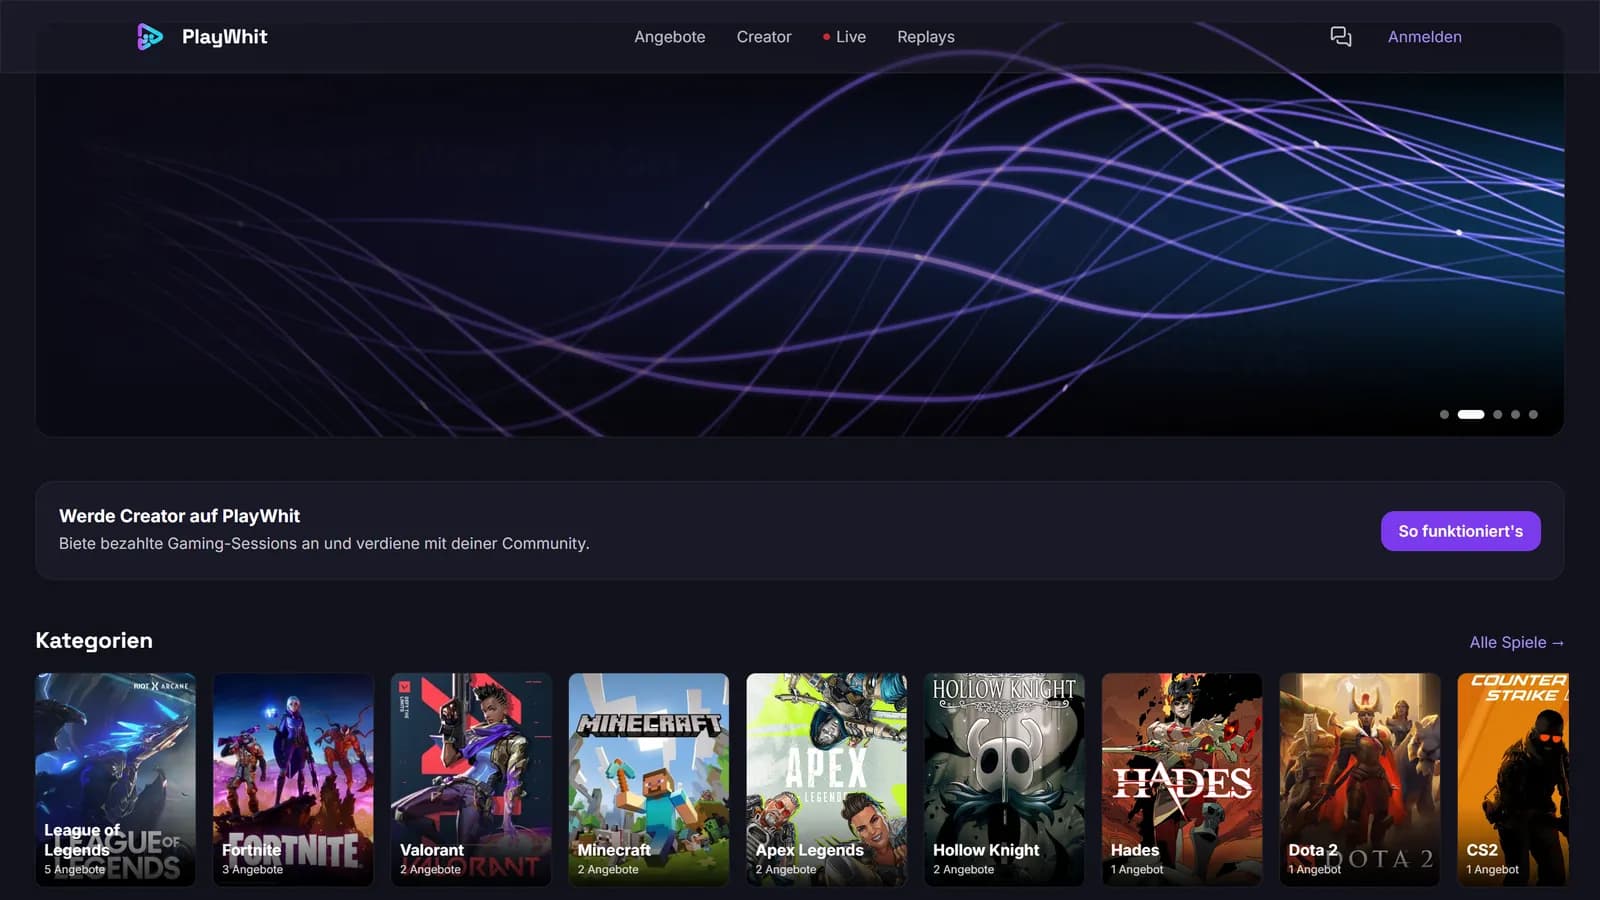This screenshot has height=900, width=1600.
Task: Open the Valorant category card
Action: (471, 779)
